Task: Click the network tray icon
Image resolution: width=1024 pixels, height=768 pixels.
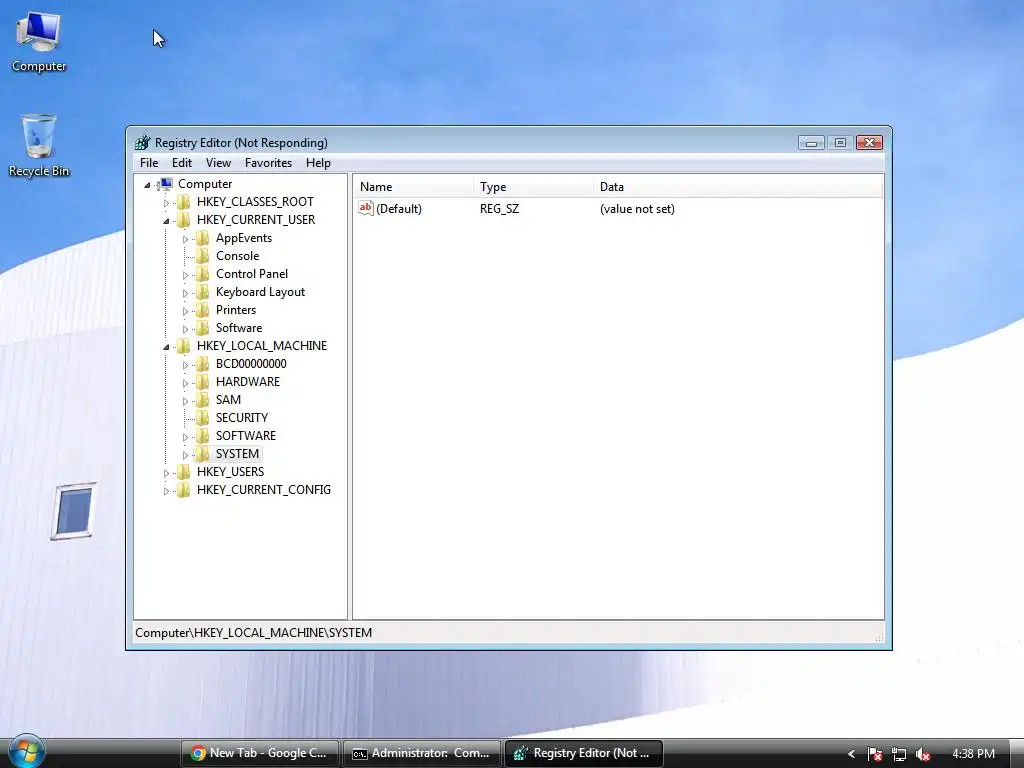Action: (x=899, y=754)
